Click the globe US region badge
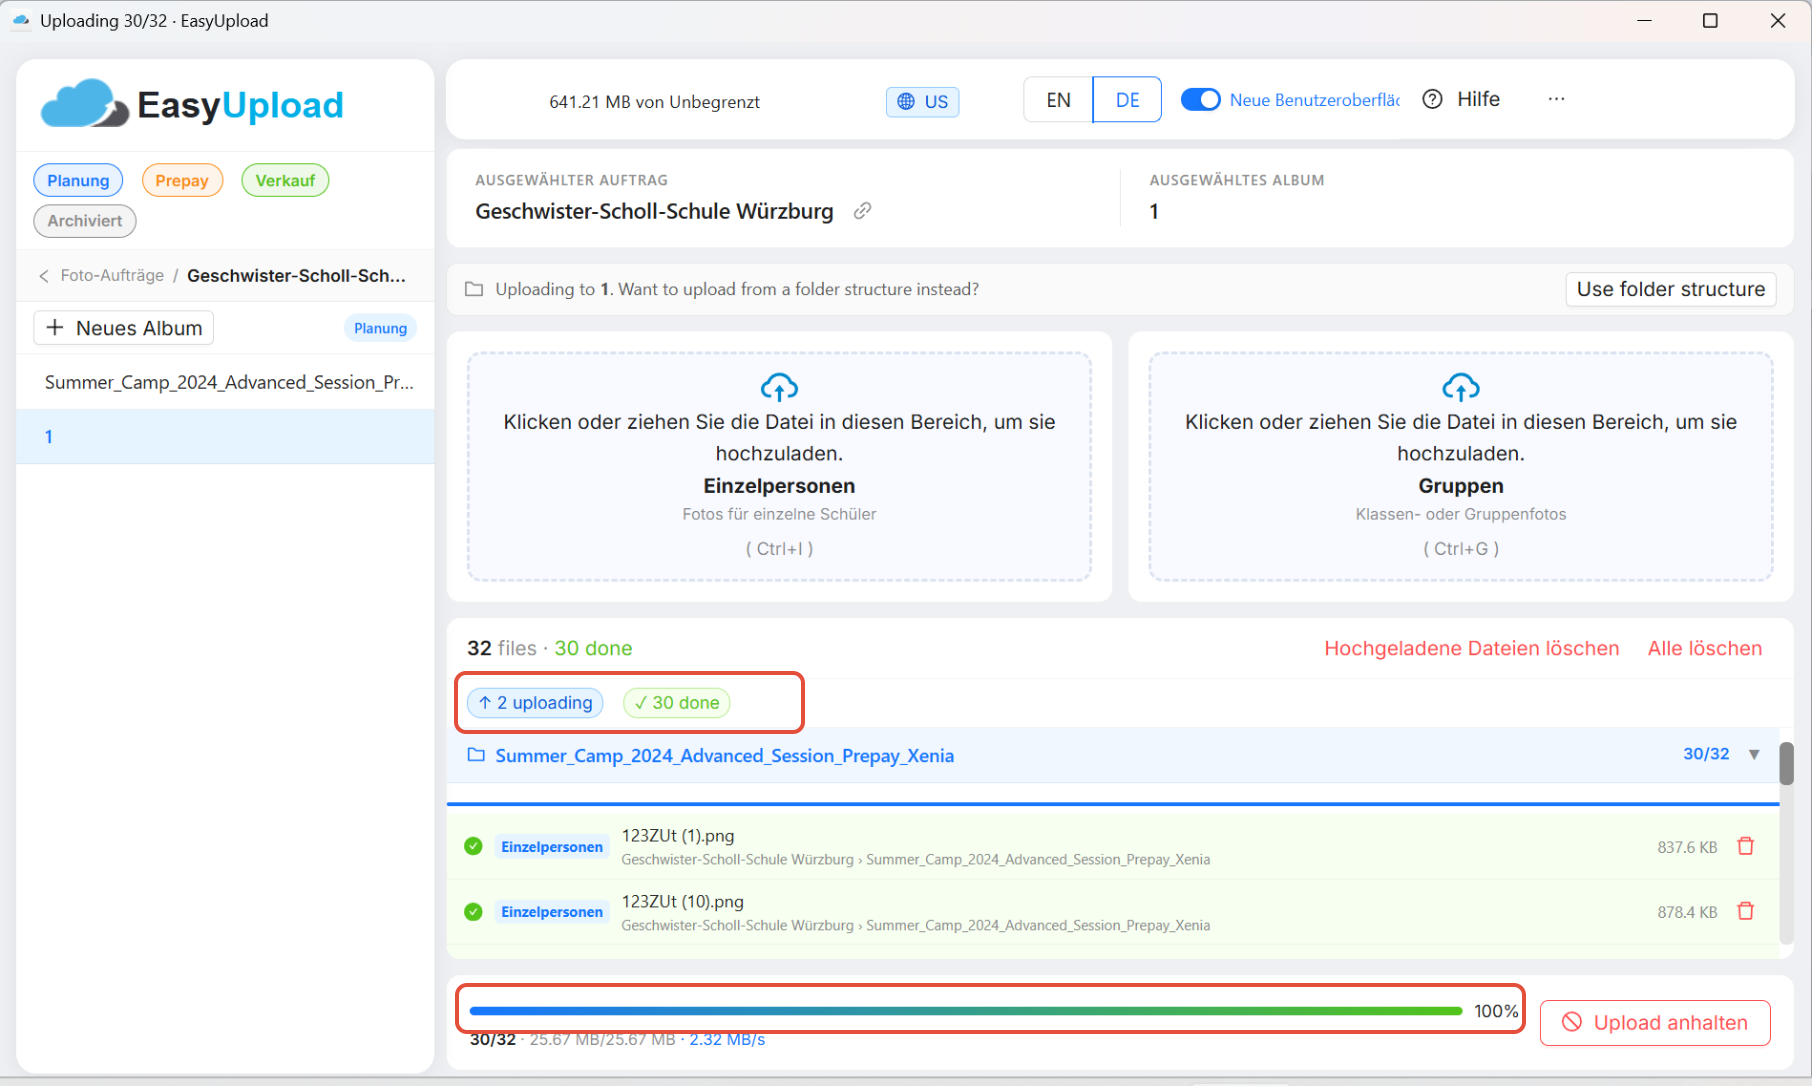The image size is (1812, 1086). click(922, 101)
